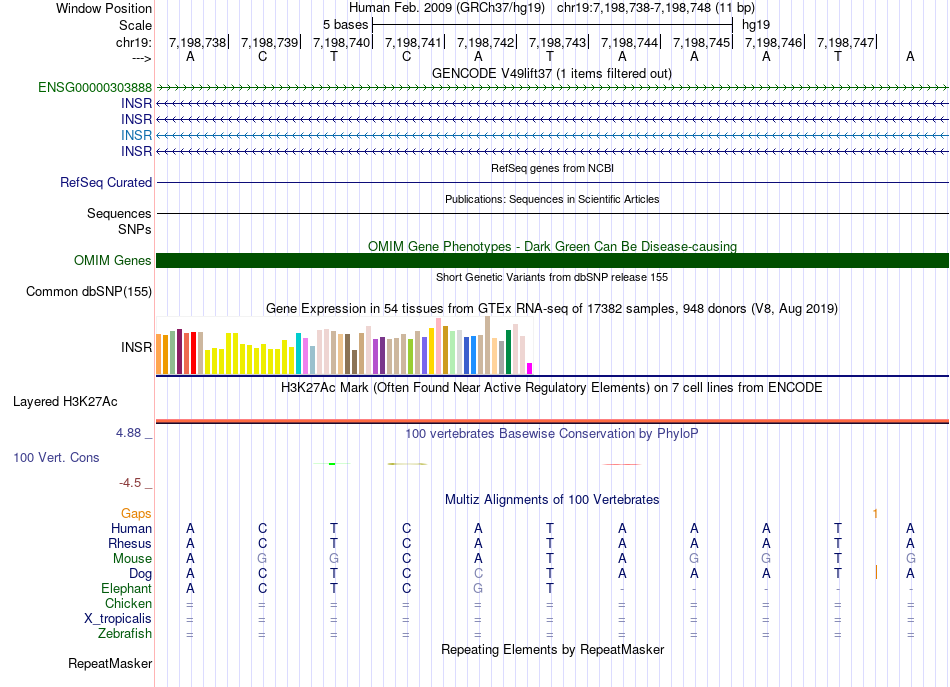
Task: Click the ENSG00000303888 gene label
Action: click(95, 88)
